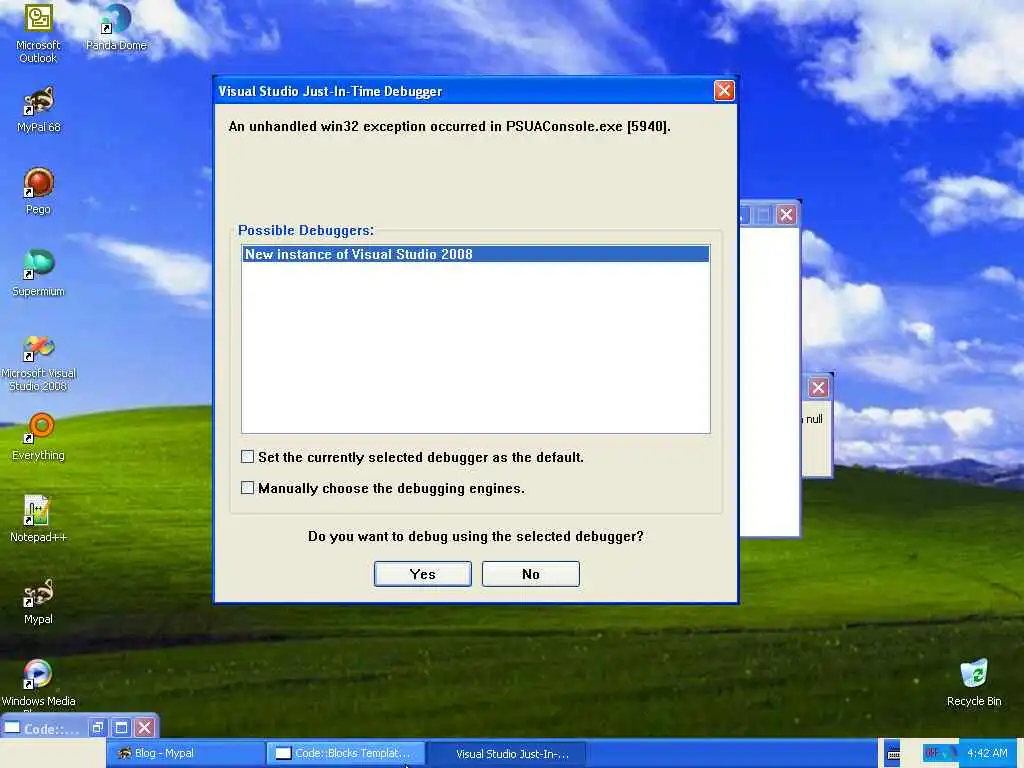Close the Just-In-Time Debugger dialog
The image size is (1024, 768).
(x=724, y=91)
